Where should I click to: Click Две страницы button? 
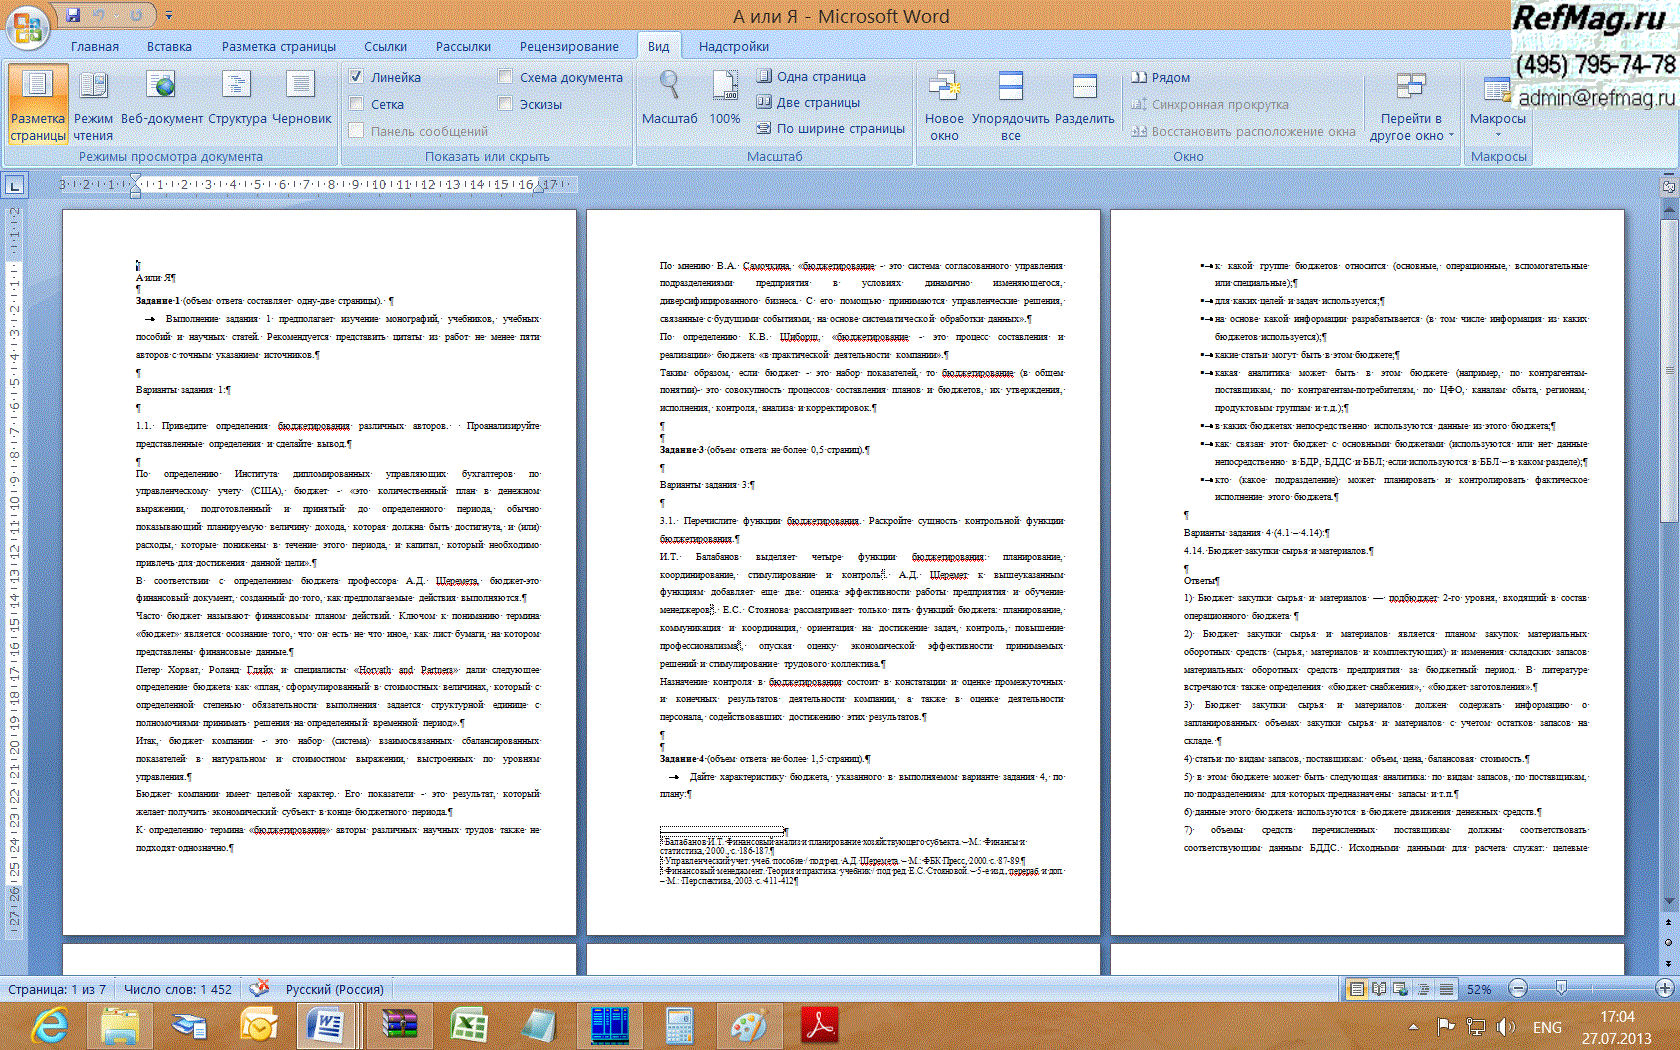coord(808,102)
